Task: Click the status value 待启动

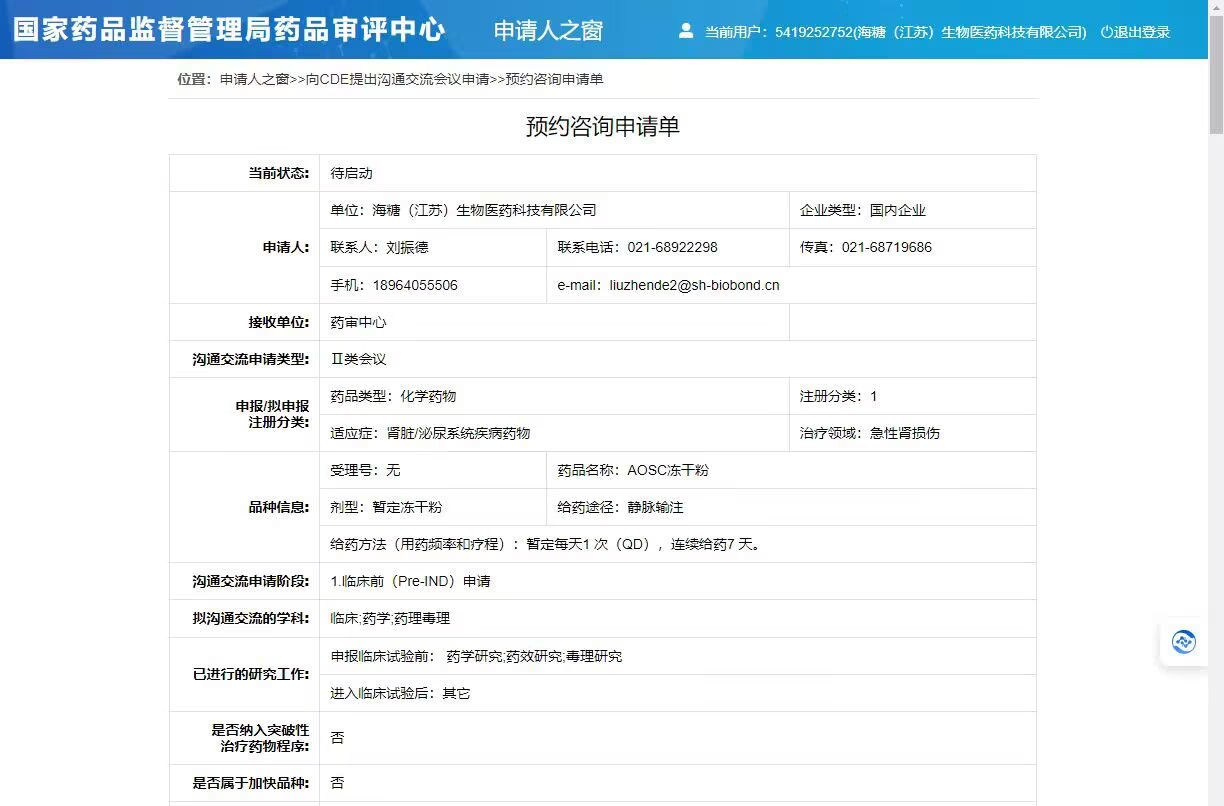Action: [351, 173]
